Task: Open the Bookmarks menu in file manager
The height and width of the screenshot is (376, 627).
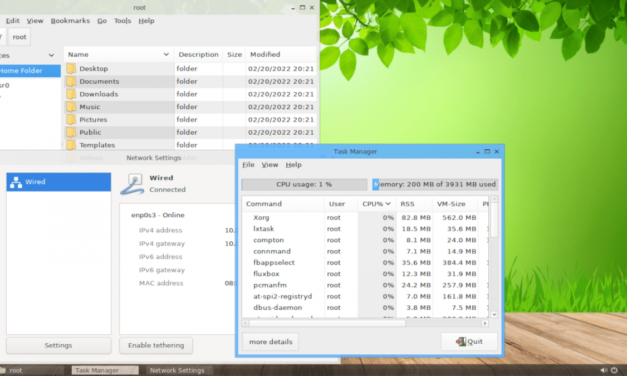Action: pos(70,21)
